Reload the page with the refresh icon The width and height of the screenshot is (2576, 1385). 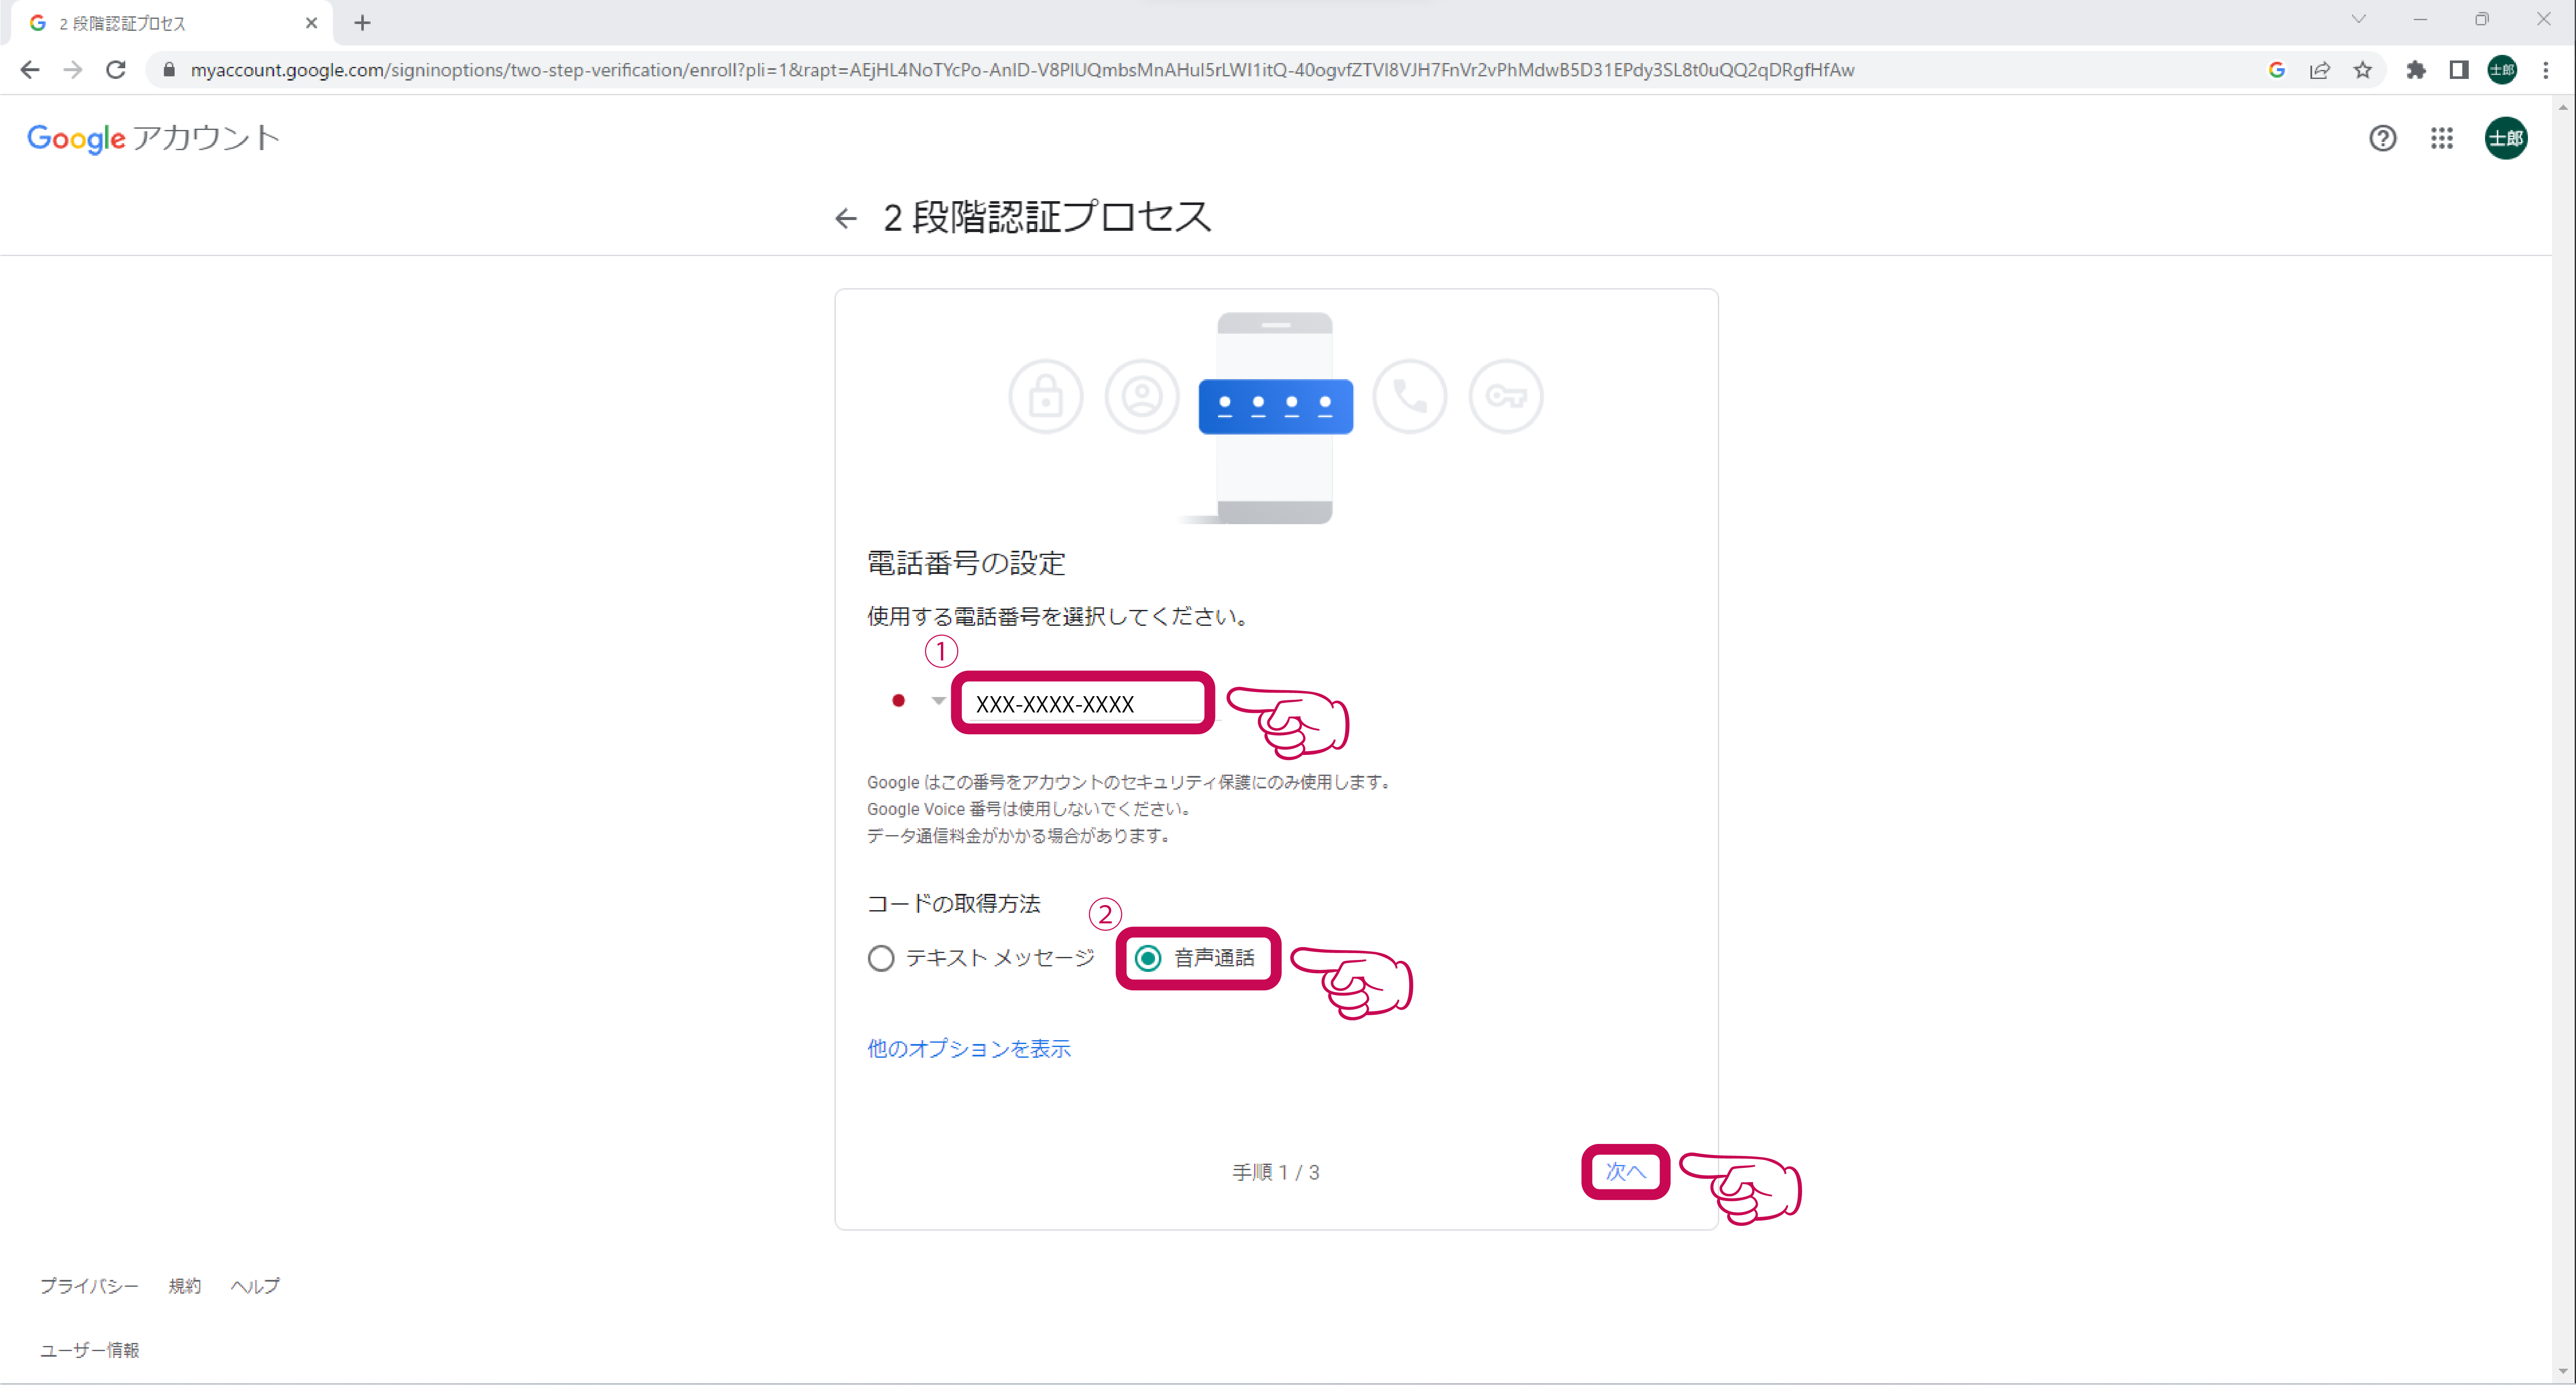click(x=116, y=70)
